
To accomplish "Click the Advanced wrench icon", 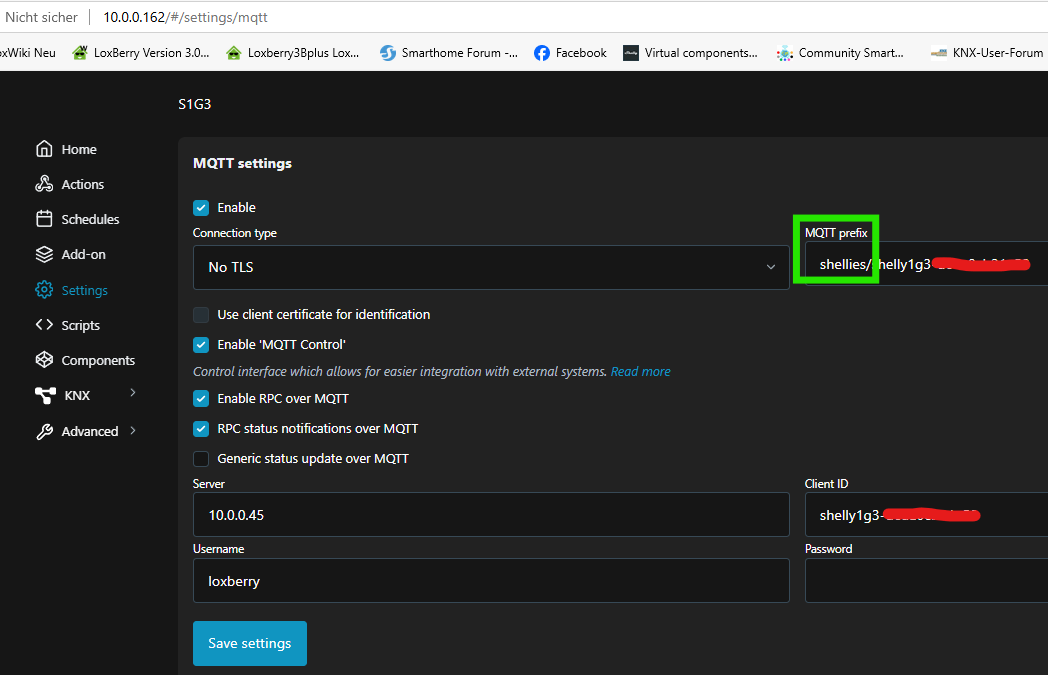I will (44, 431).
